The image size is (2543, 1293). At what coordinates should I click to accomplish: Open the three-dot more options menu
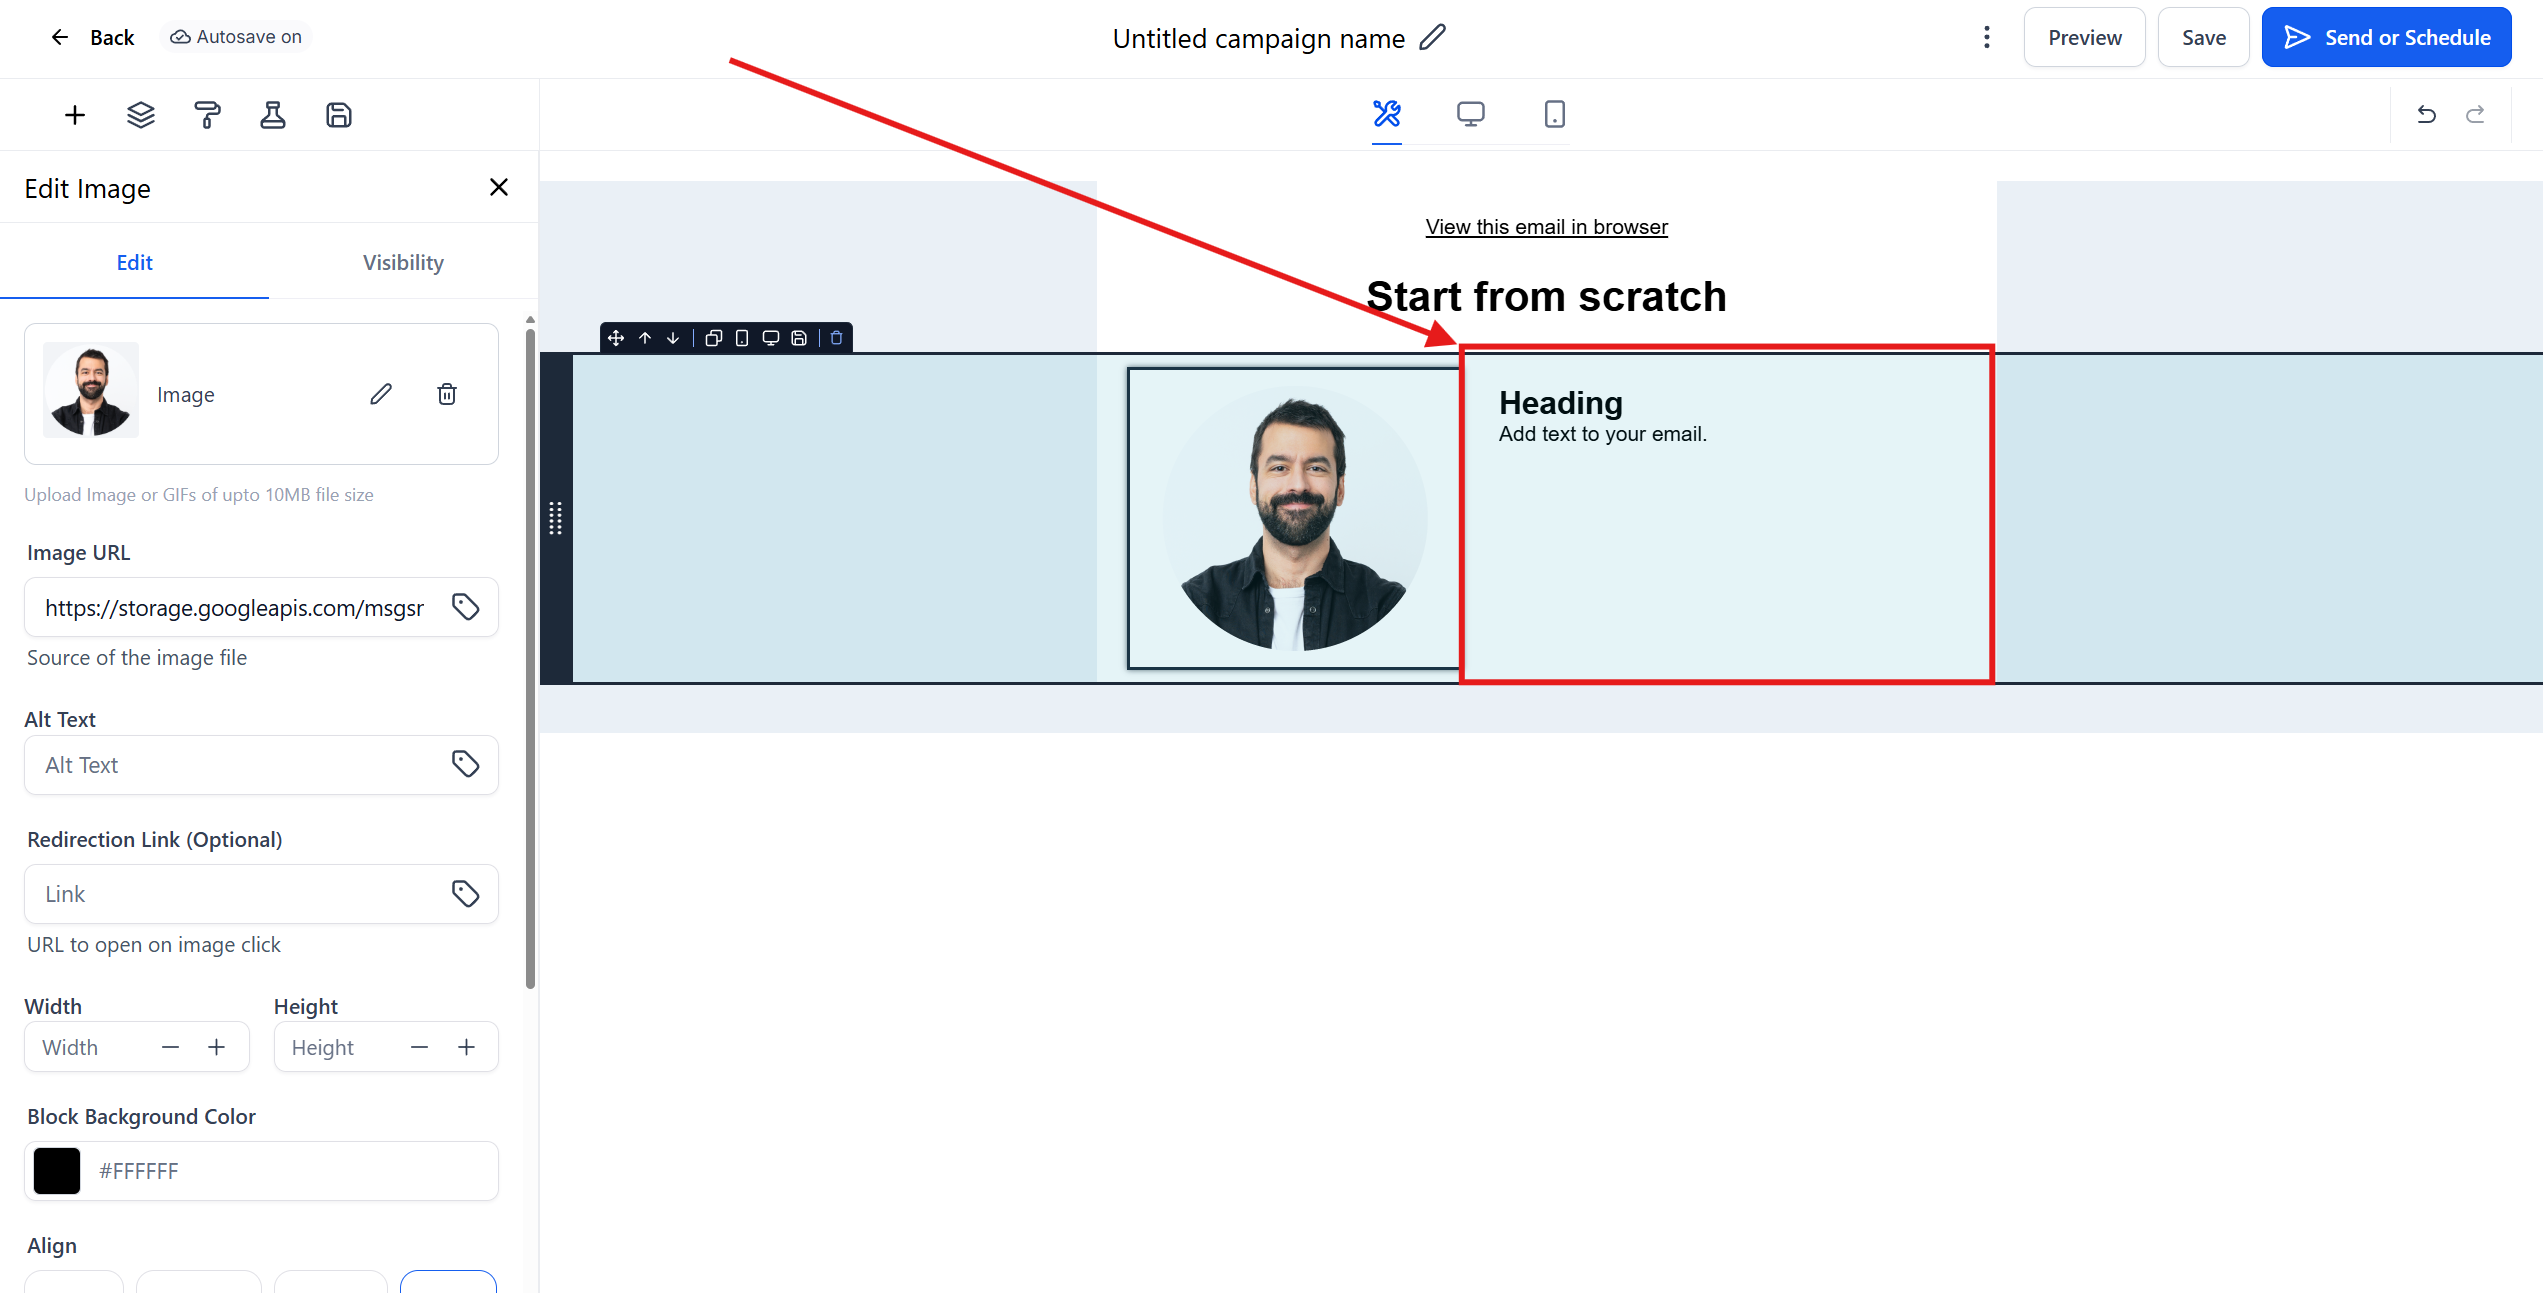[1986, 37]
